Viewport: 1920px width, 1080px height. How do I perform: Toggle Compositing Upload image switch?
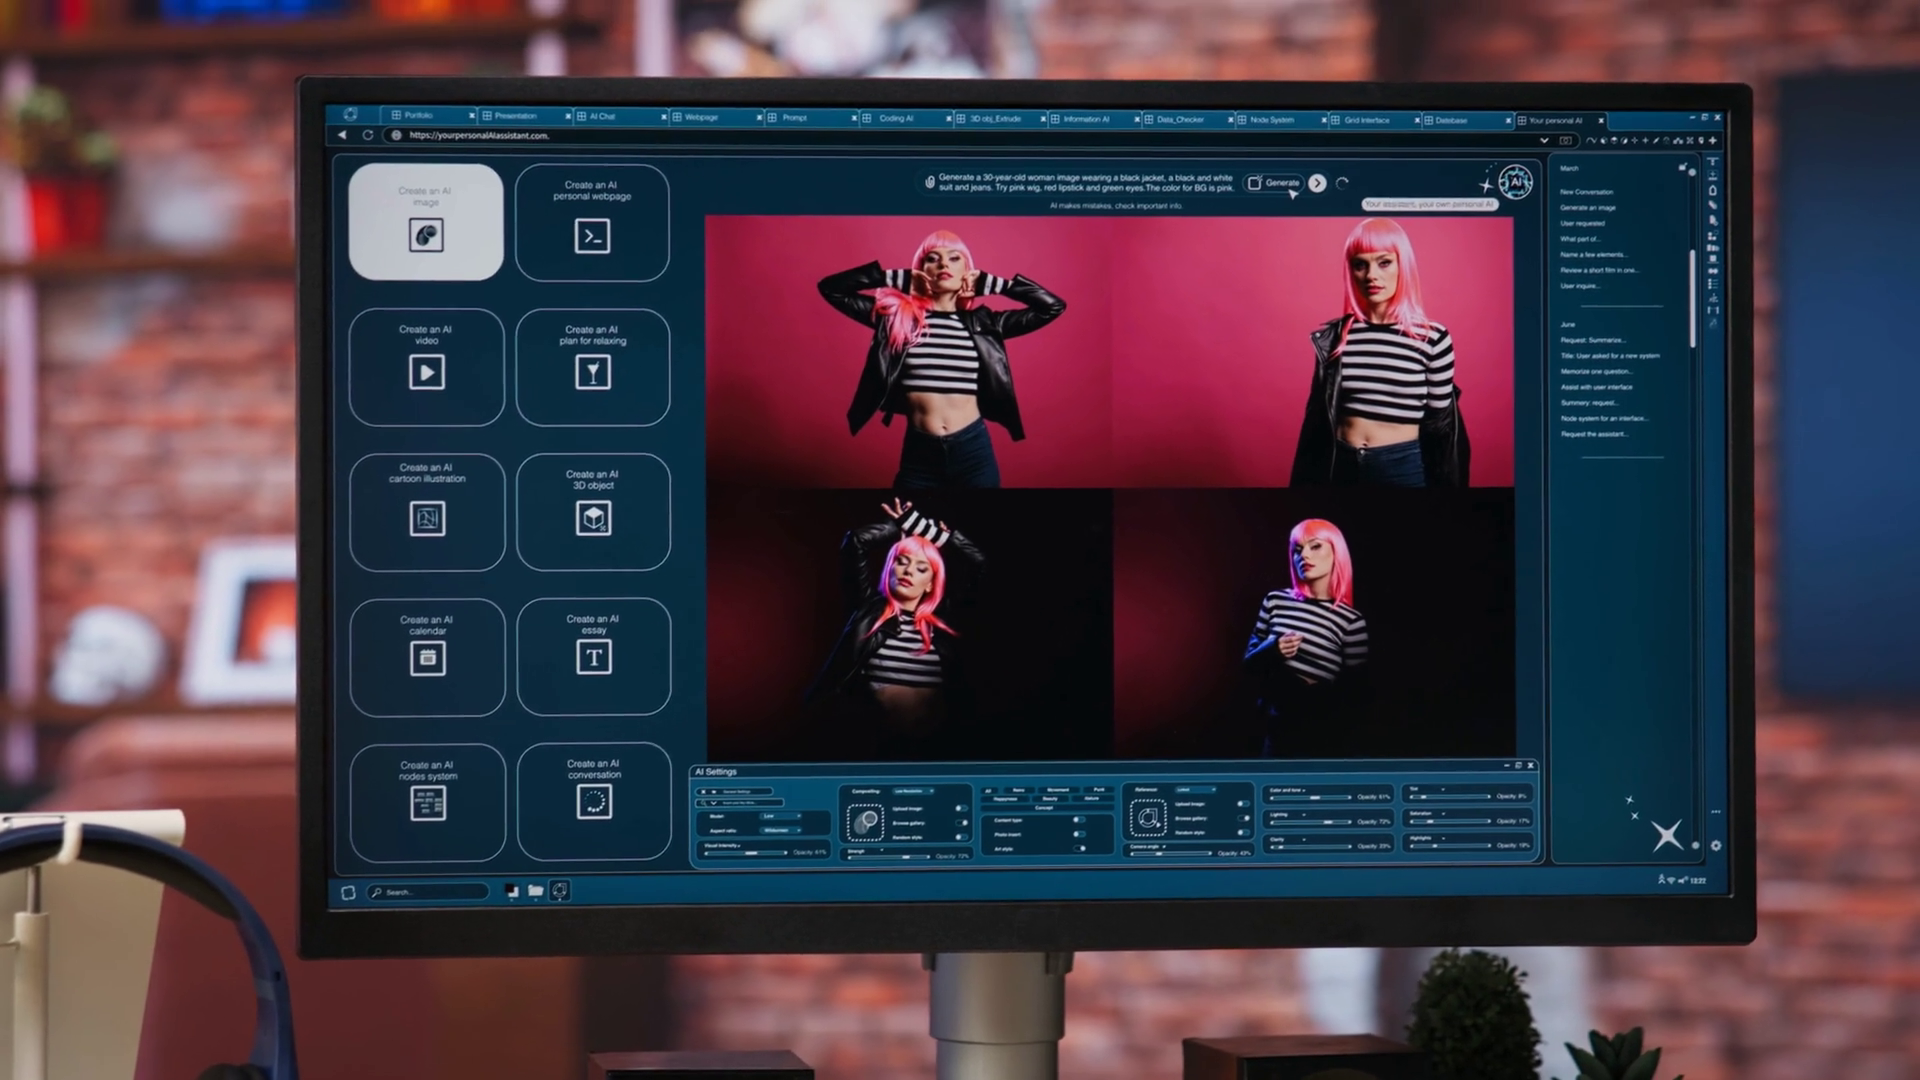[x=962, y=808]
